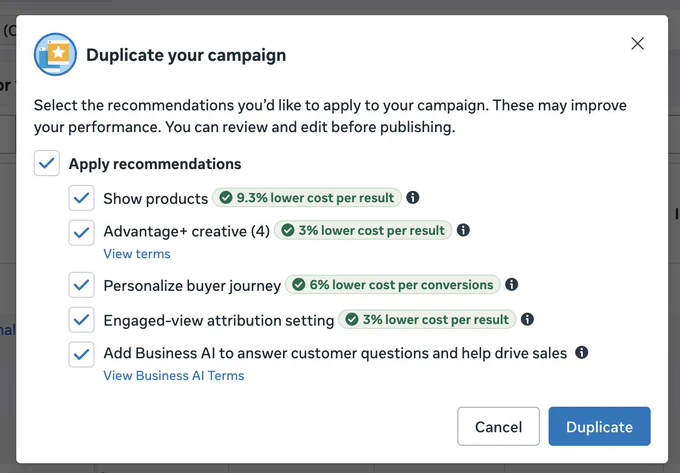
Task: Click the 9.3% lower cost per result badge
Action: coord(307,198)
